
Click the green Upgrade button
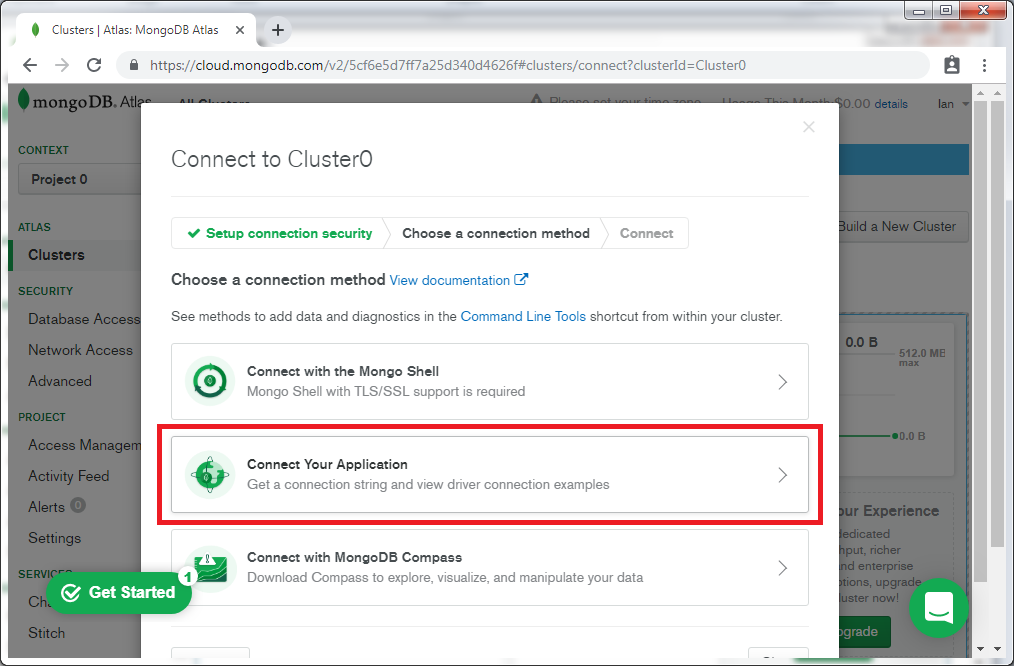coord(864,631)
